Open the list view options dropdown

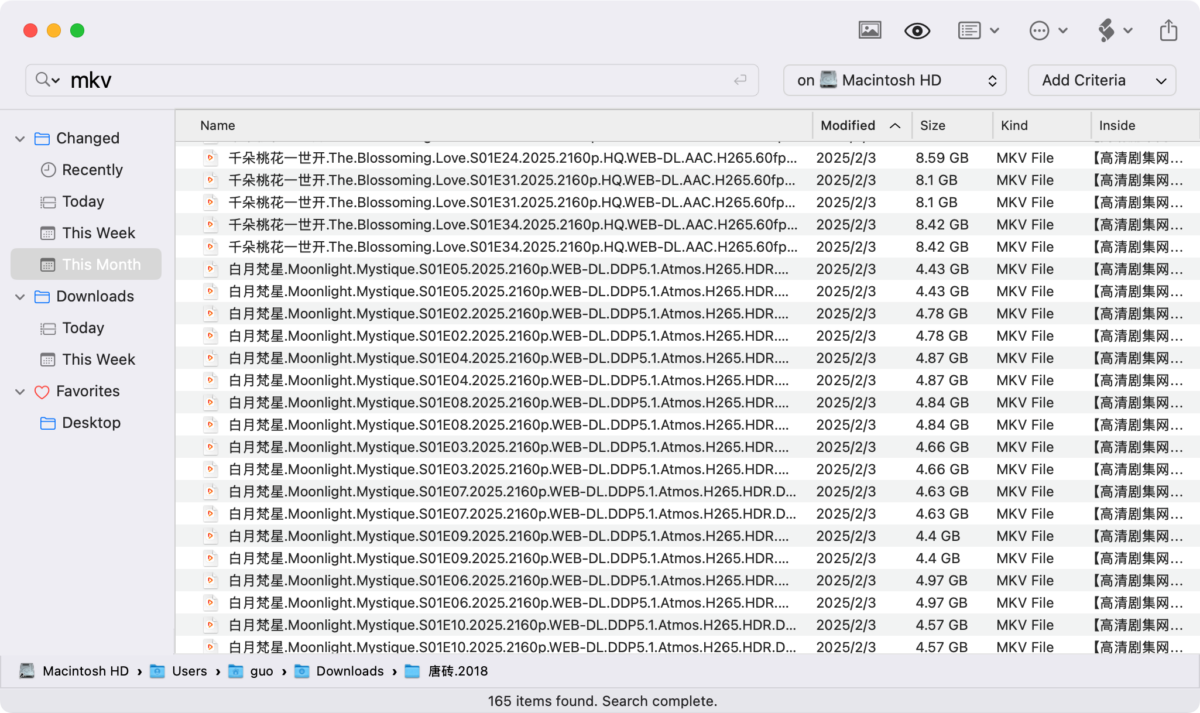pyautogui.click(x=979, y=31)
